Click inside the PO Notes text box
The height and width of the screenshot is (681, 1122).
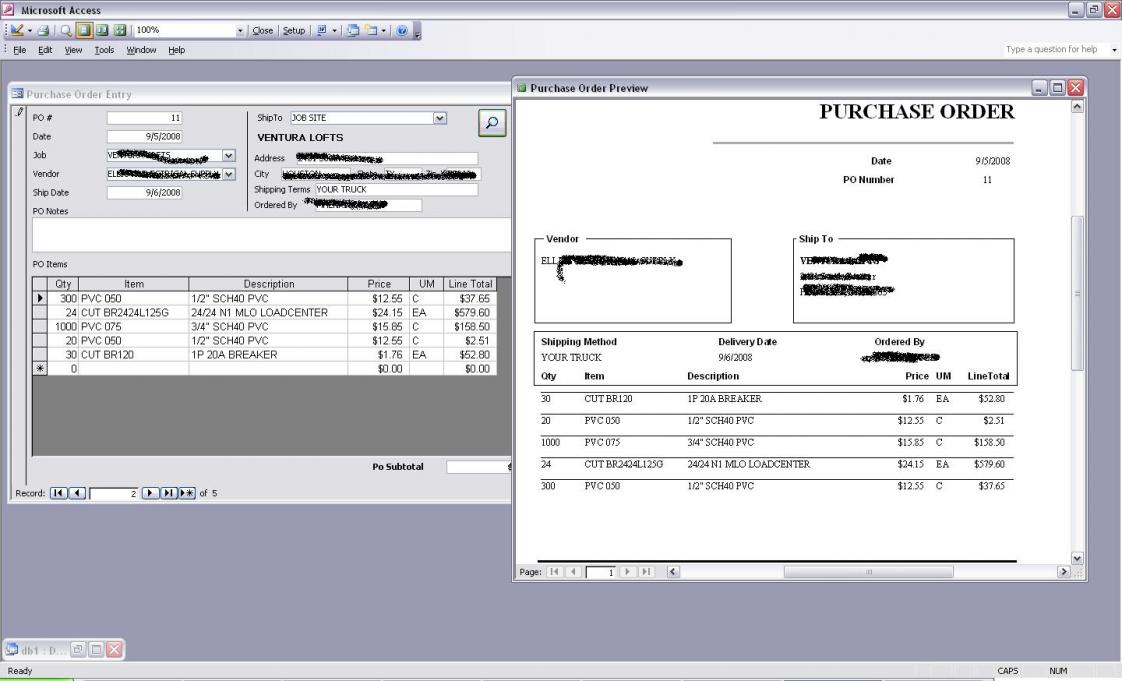(x=272, y=235)
